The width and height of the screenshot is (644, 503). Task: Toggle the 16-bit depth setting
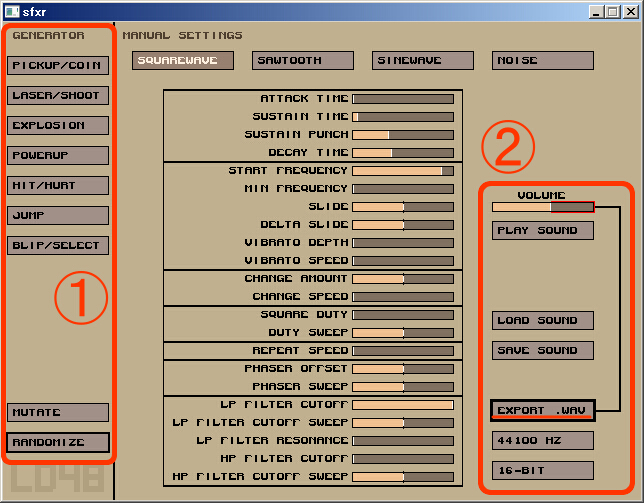(x=542, y=471)
